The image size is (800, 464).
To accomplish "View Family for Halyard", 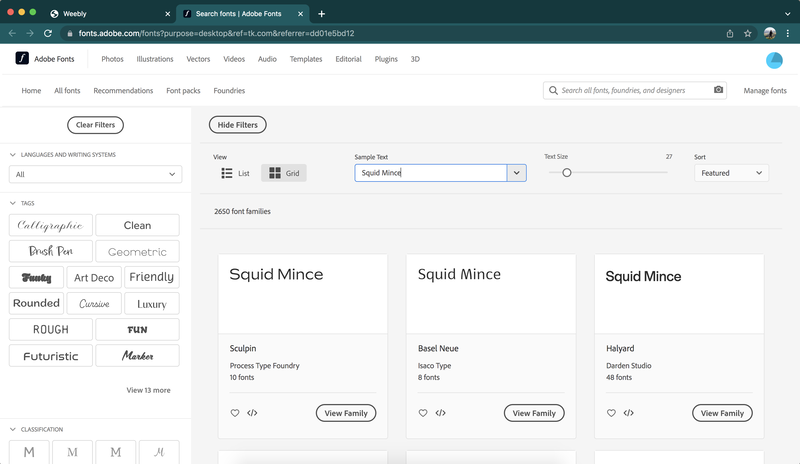I will (722, 413).
